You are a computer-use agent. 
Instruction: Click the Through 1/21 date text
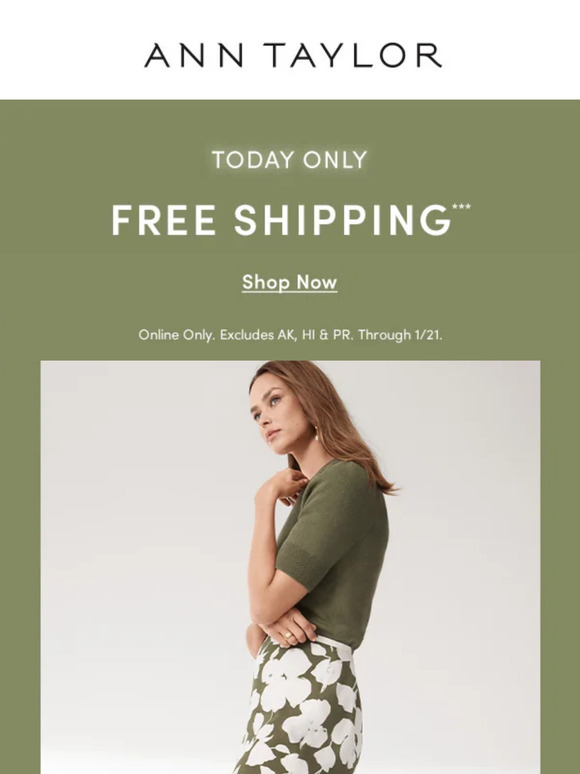click(x=400, y=335)
